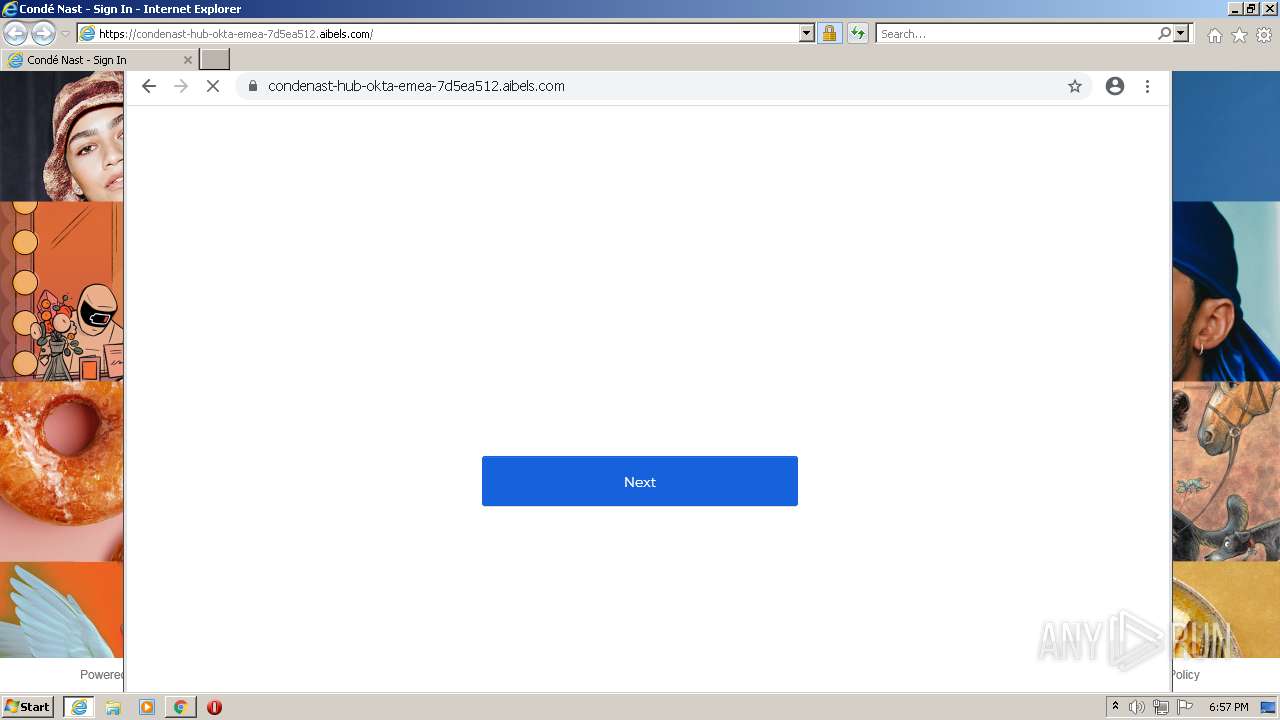The height and width of the screenshot is (720, 1280).
Task: Open the Chrome taskbar icon
Action: (180, 707)
